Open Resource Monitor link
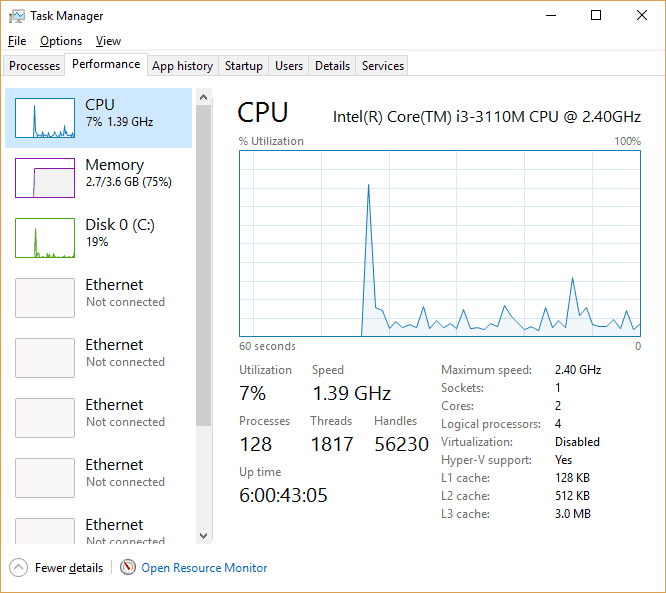This screenshot has height=593, width=666. [x=204, y=568]
